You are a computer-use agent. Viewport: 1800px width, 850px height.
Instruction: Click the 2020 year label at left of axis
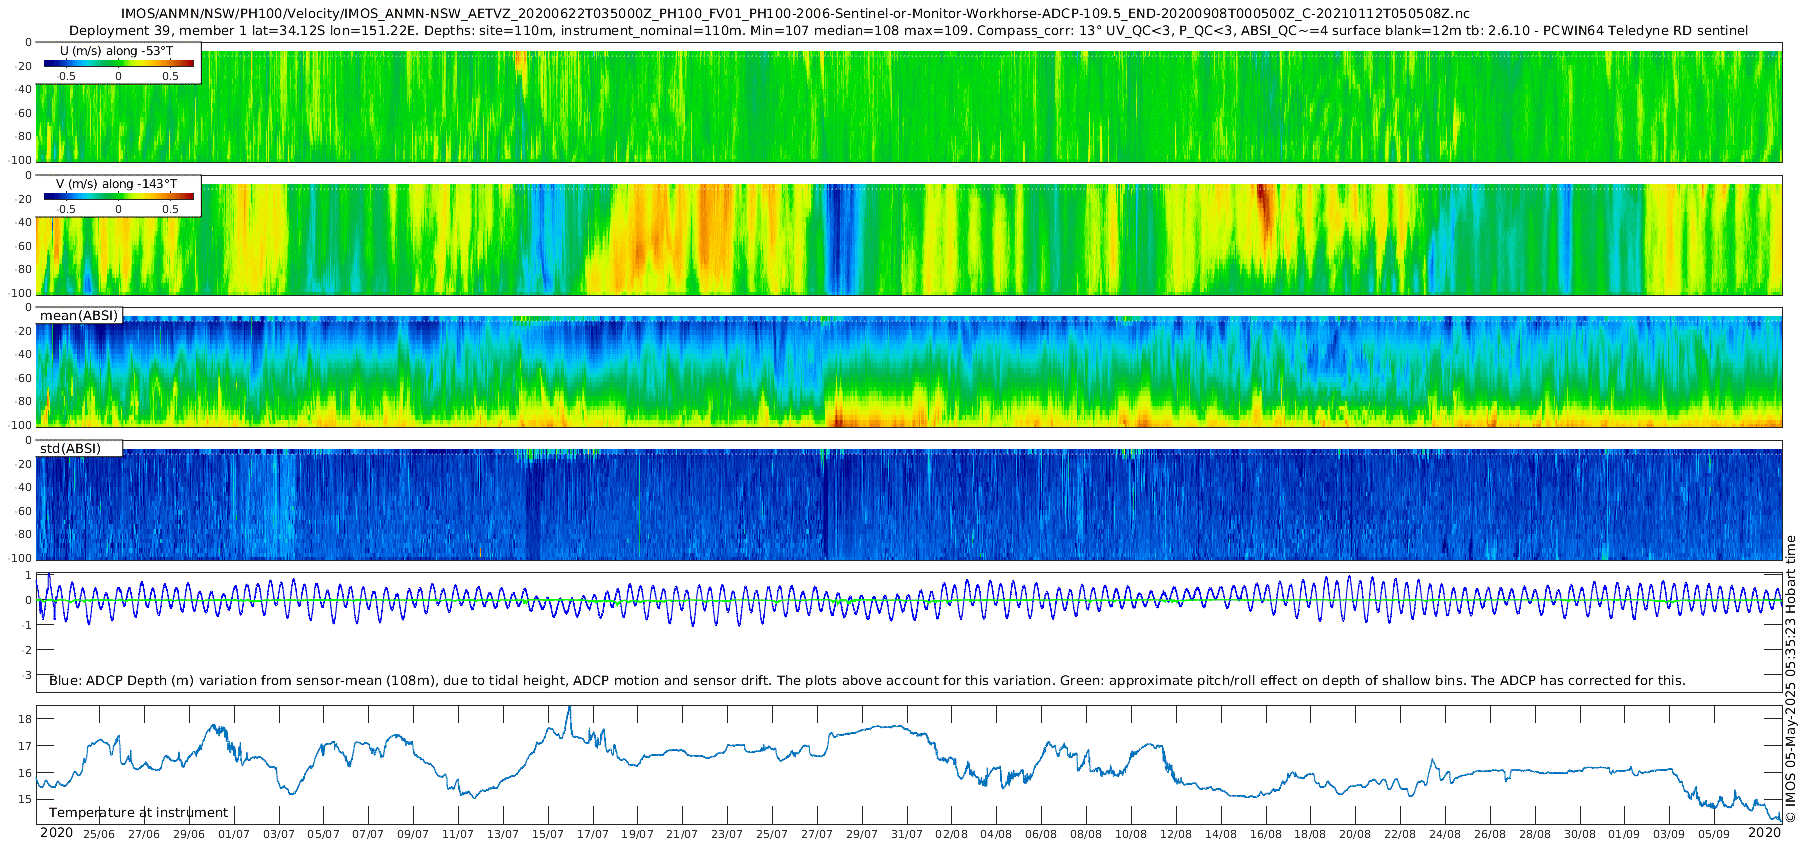56,833
